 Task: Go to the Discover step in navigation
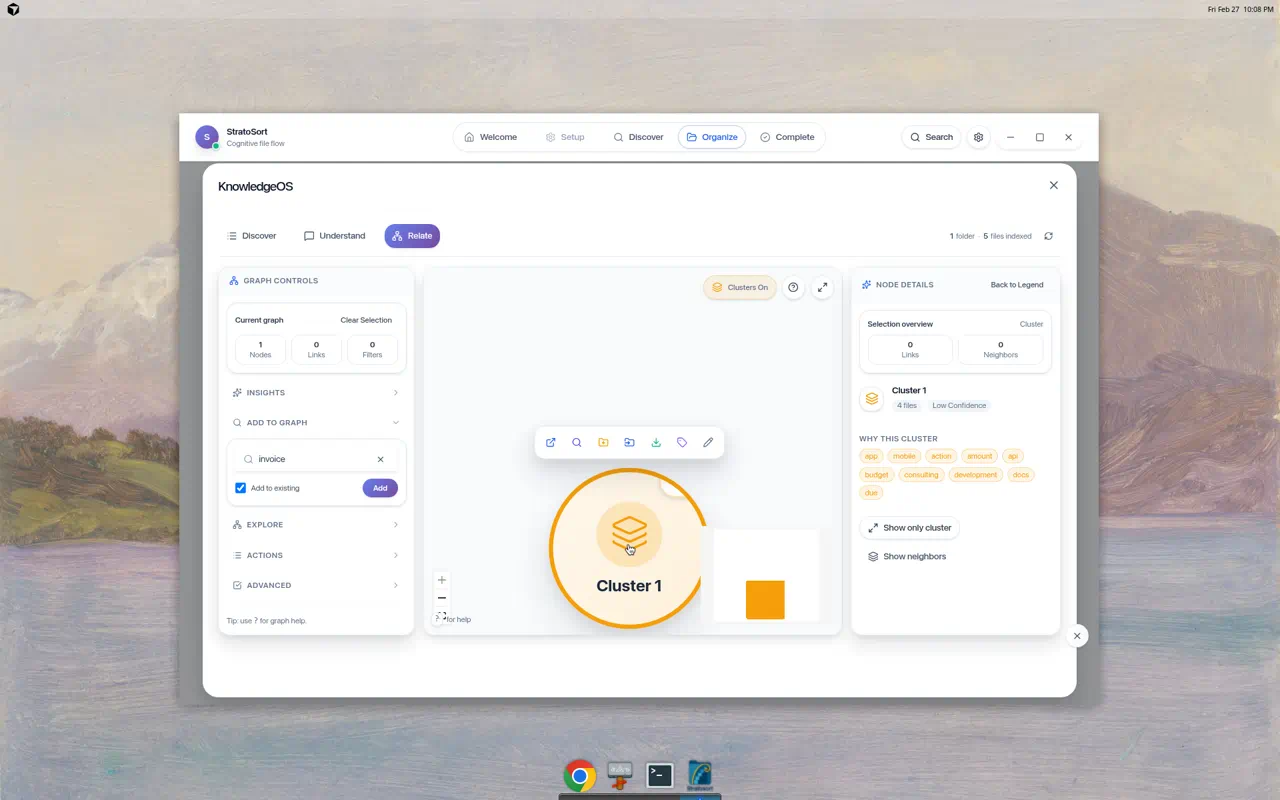click(x=638, y=137)
